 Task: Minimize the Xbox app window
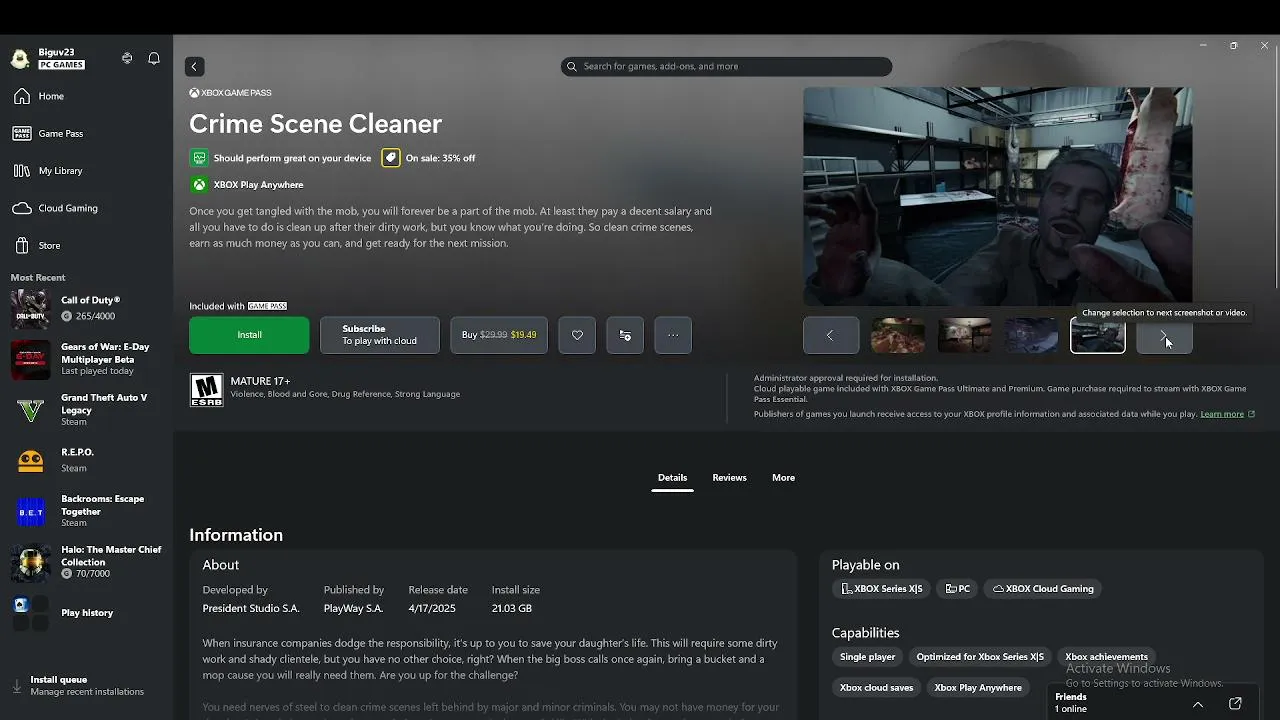pos(1203,45)
